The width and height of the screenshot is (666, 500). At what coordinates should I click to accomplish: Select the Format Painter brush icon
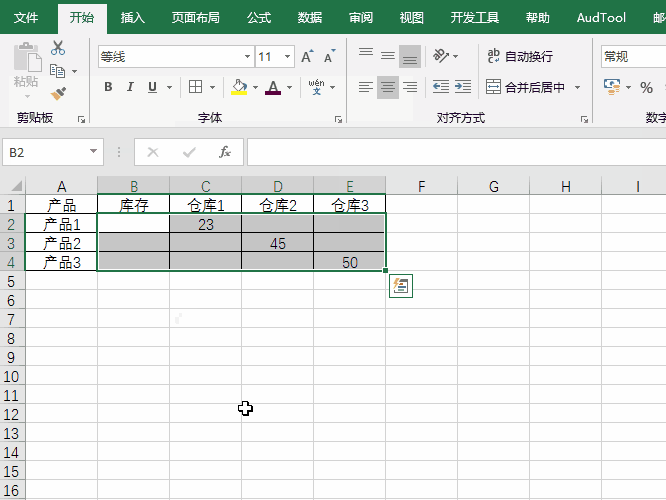click(58, 93)
